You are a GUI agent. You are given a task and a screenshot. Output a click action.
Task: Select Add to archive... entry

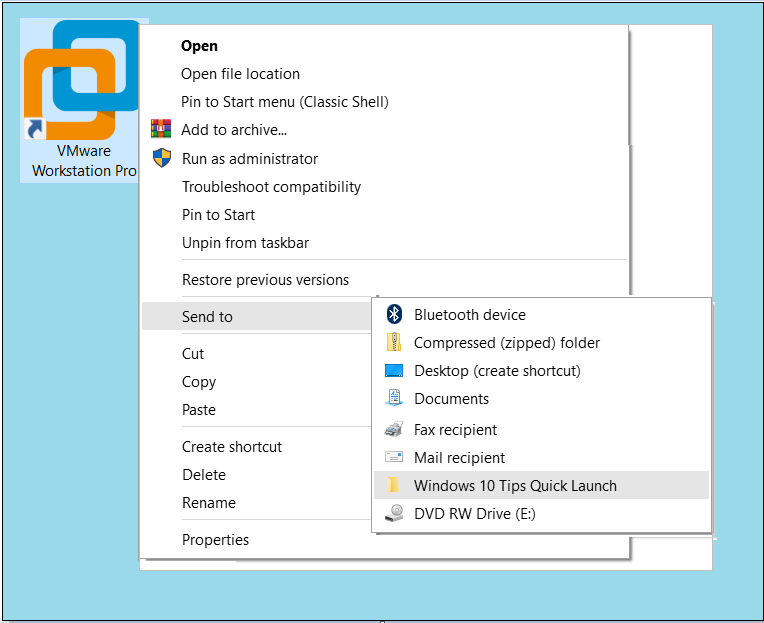click(384, 130)
